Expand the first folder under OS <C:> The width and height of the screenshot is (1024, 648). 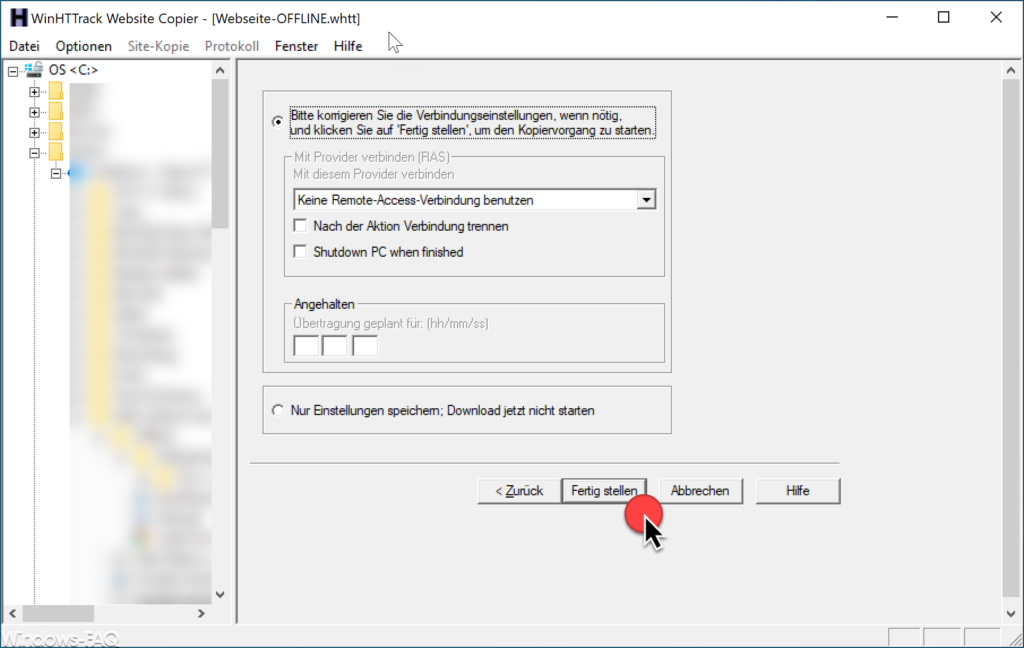pyautogui.click(x=35, y=92)
